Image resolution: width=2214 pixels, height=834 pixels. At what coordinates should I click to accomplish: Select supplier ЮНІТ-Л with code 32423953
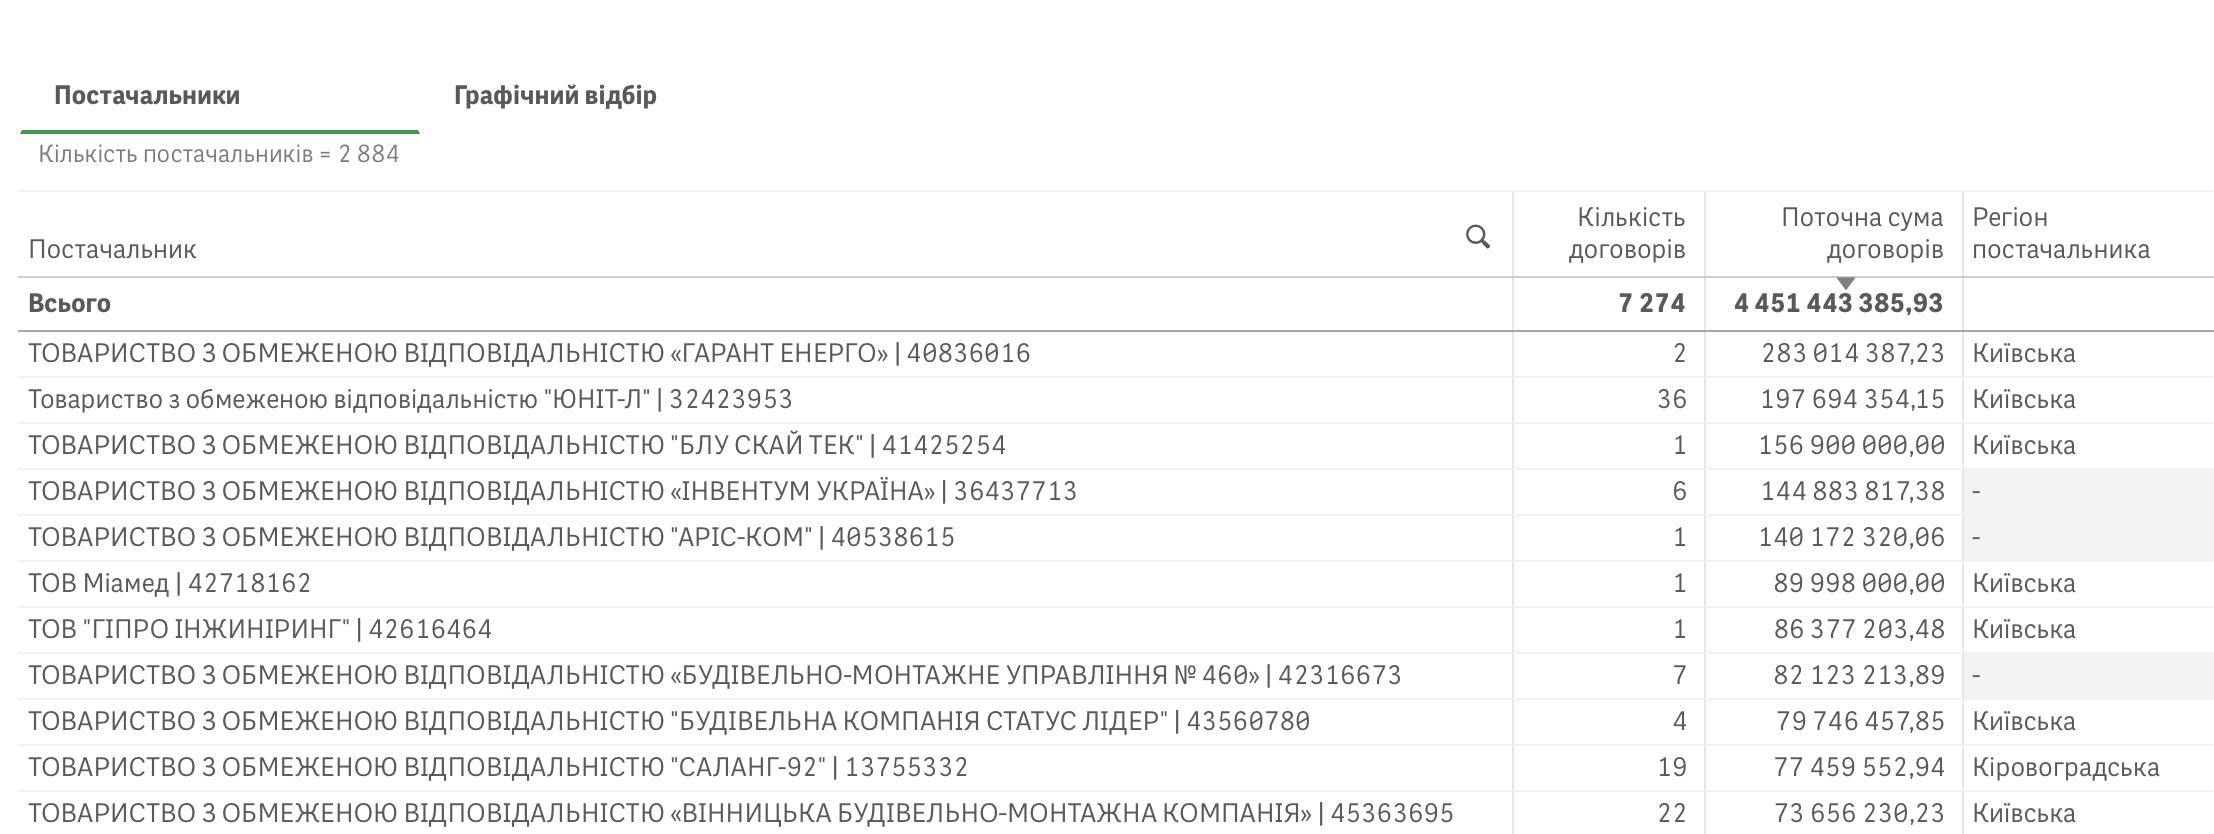pos(410,400)
